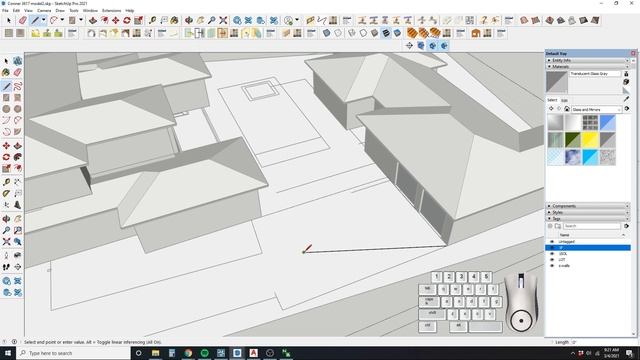Select the Circle tool in left toolbar
Image resolution: width=640 pixels, height=360 pixels.
coord(6,109)
